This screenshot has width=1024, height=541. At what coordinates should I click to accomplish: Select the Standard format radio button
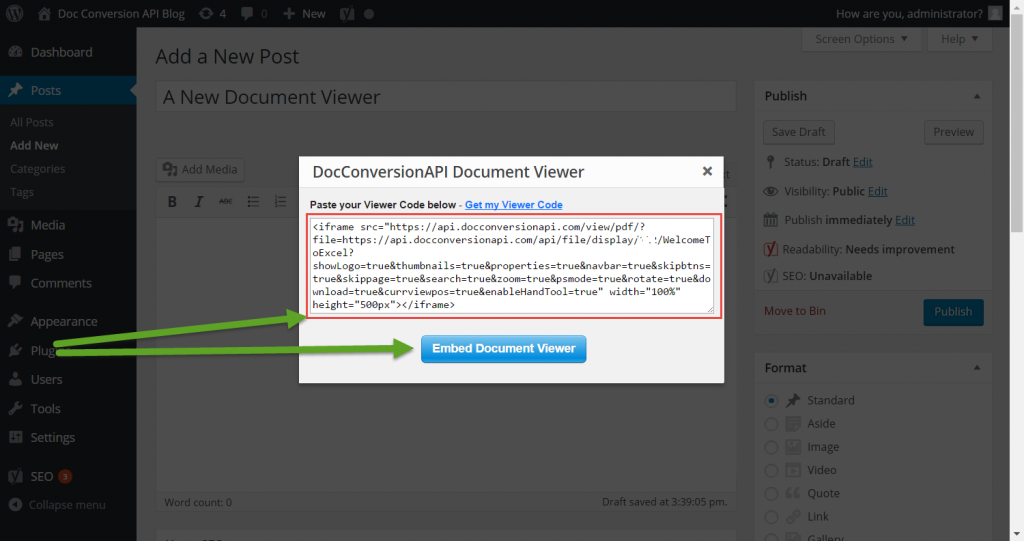click(771, 401)
